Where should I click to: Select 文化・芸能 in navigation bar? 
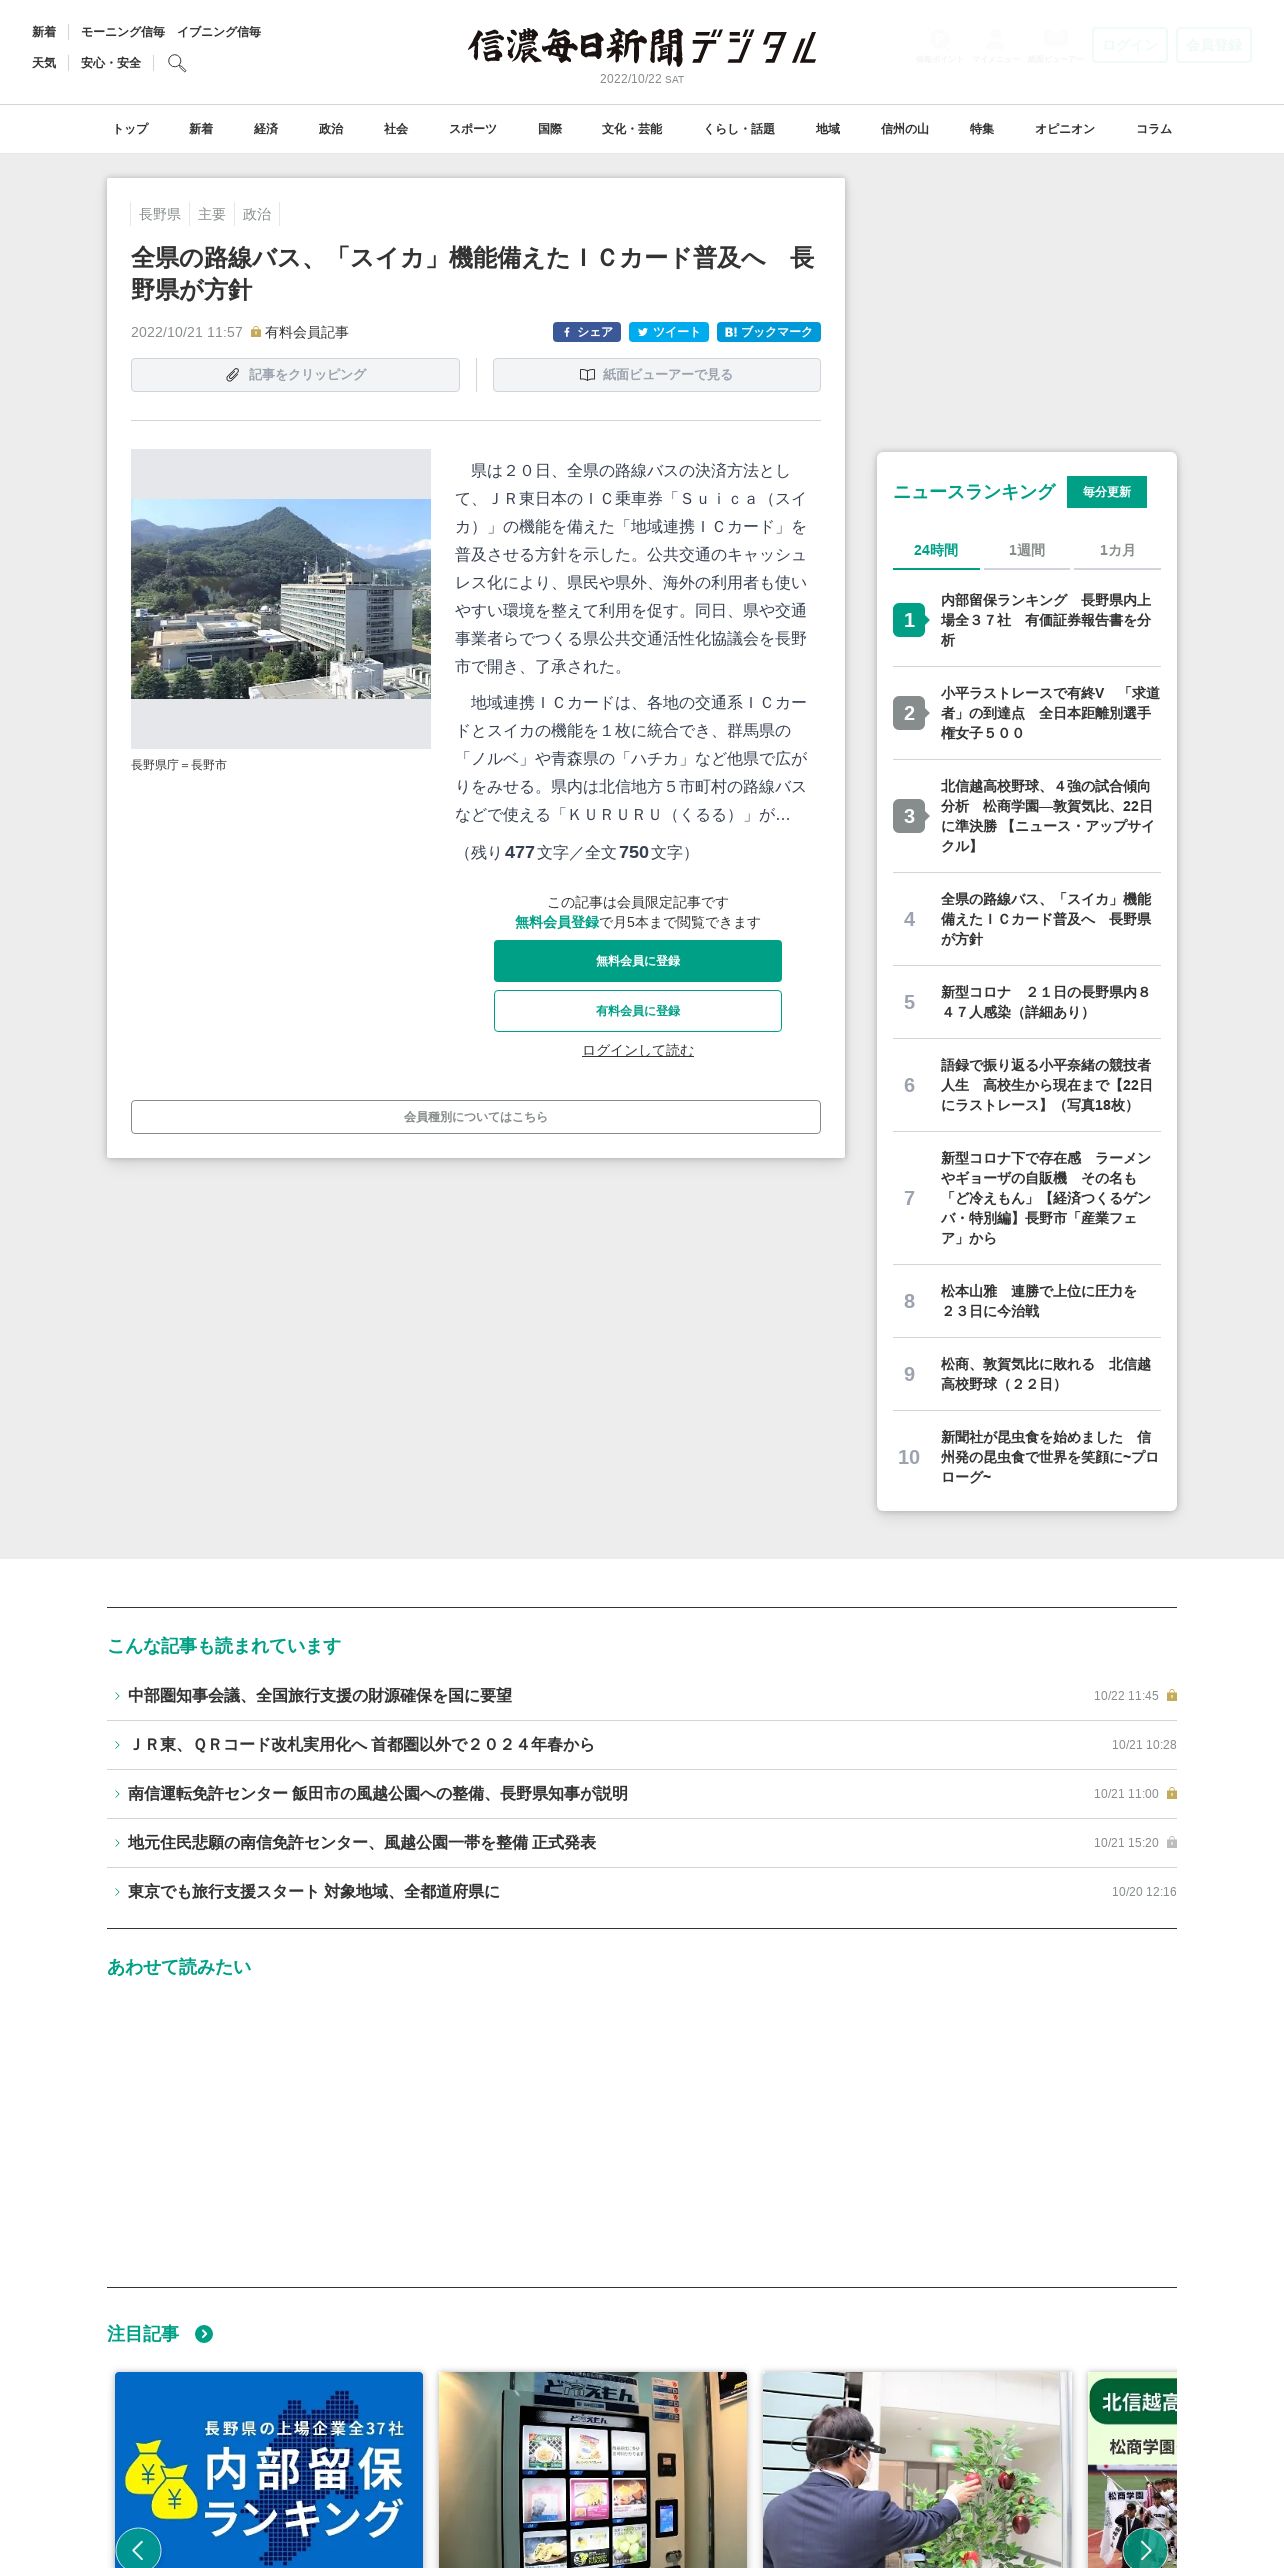coord(632,129)
